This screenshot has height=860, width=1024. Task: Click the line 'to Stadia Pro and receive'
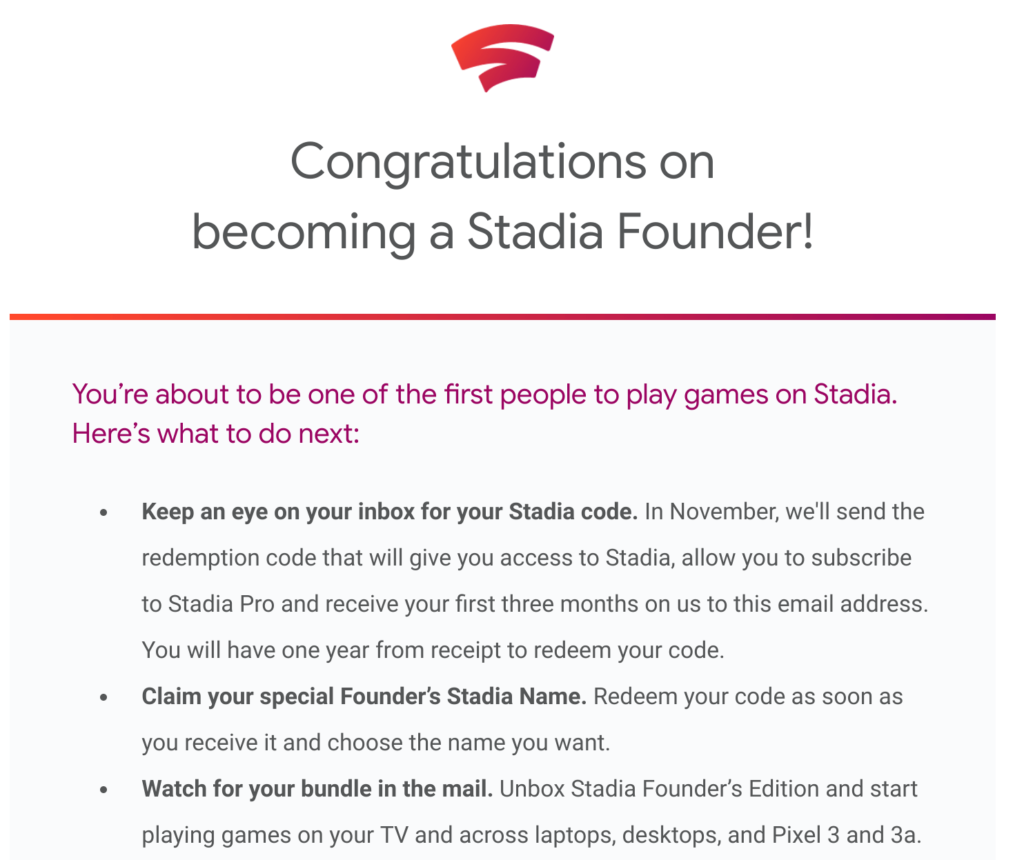(x=535, y=604)
